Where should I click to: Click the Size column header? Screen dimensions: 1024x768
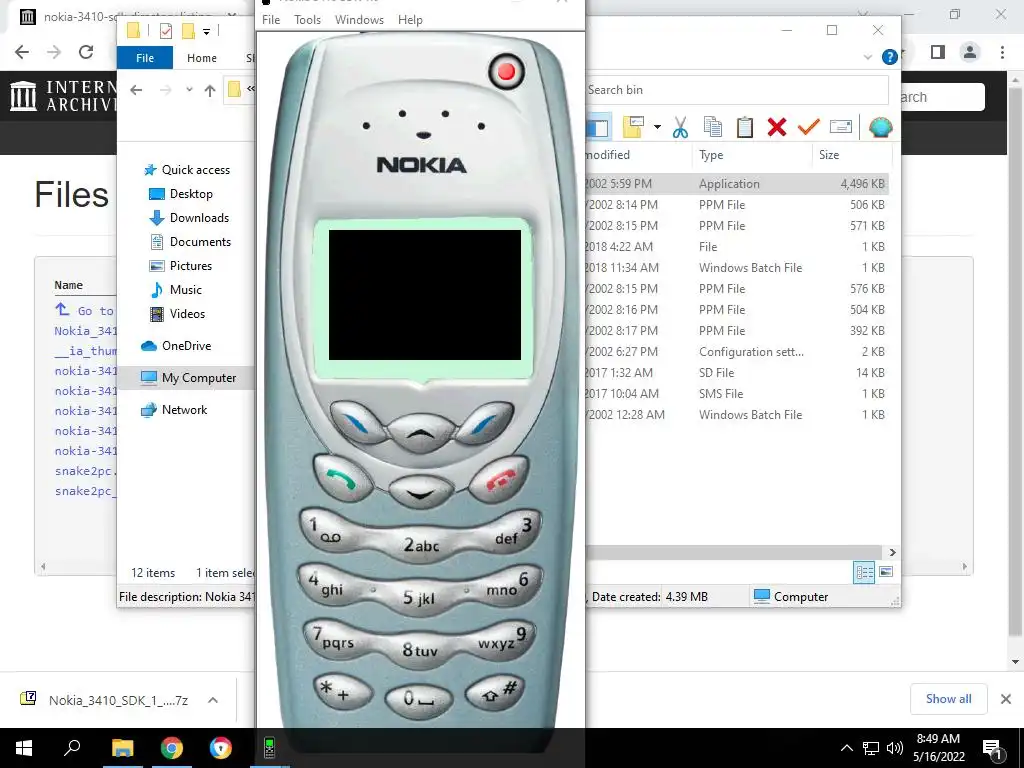[x=829, y=155]
